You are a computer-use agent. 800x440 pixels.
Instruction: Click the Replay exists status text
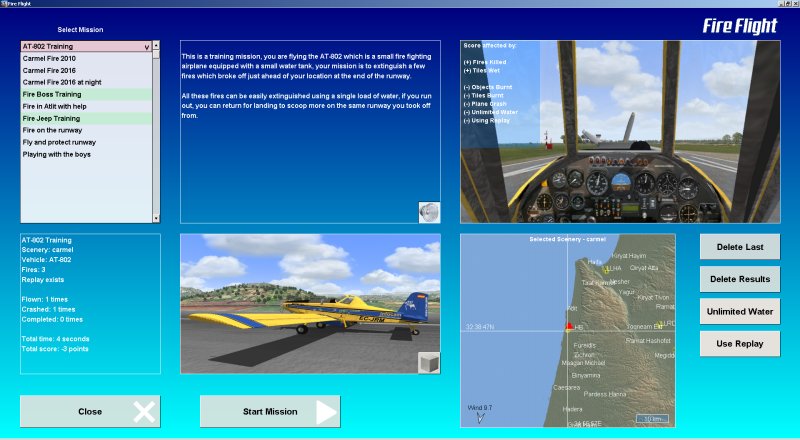43,280
